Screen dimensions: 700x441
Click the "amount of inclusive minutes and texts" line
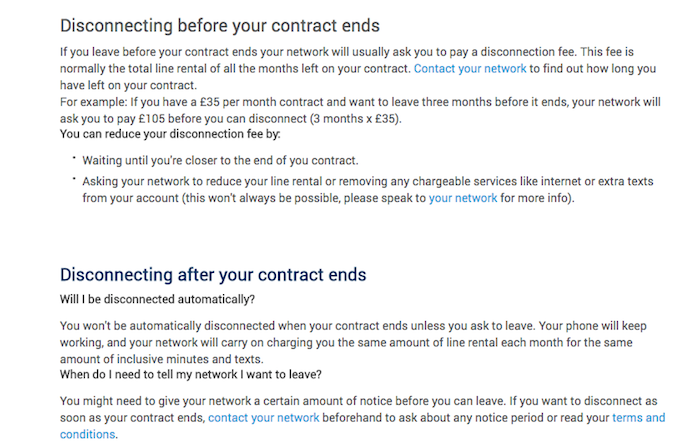[162, 359]
